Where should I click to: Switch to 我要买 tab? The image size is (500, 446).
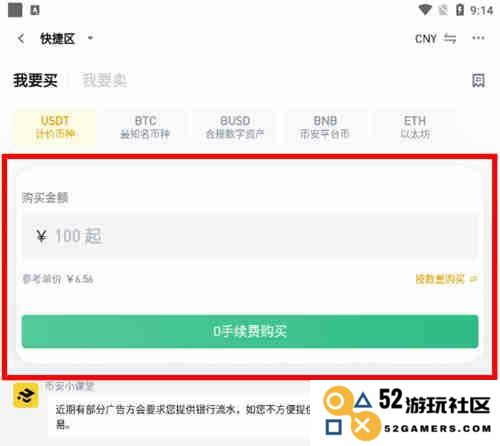click(x=35, y=80)
